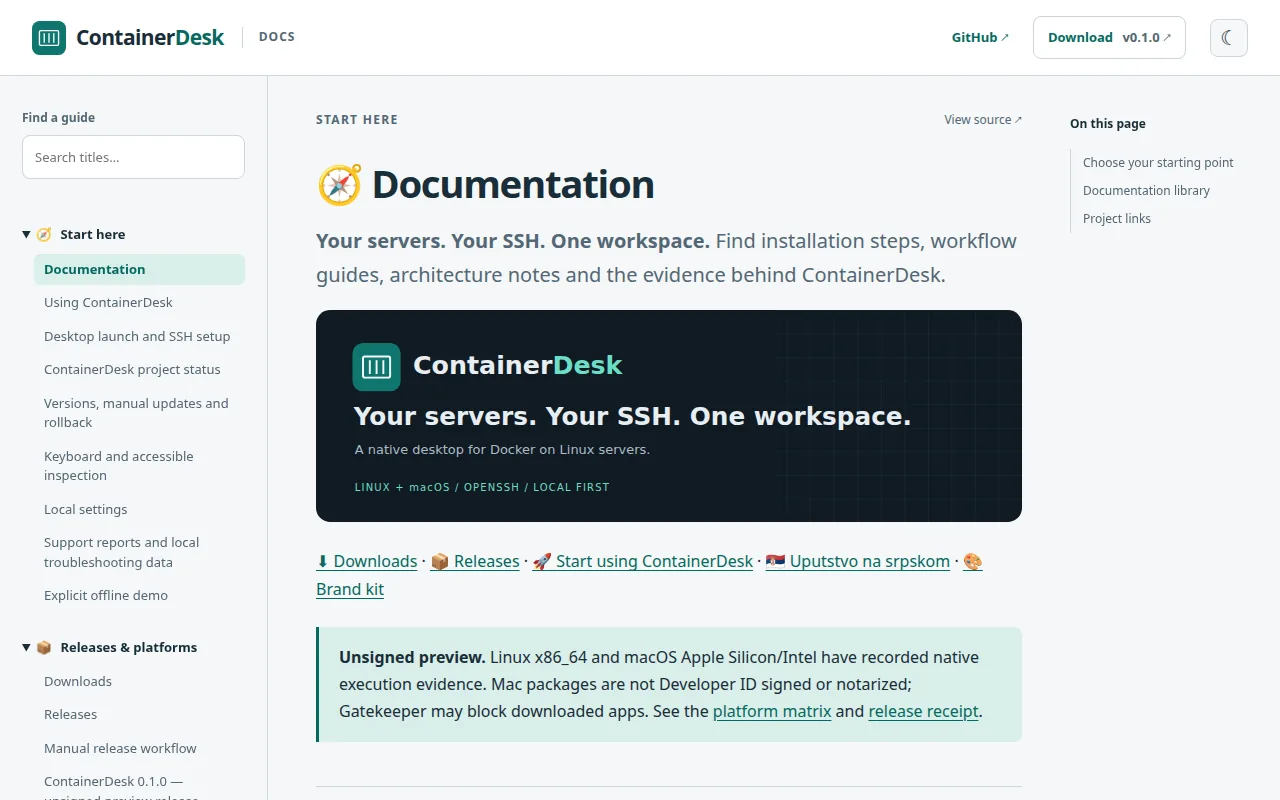Click the View source link

[x=983, y=120]
